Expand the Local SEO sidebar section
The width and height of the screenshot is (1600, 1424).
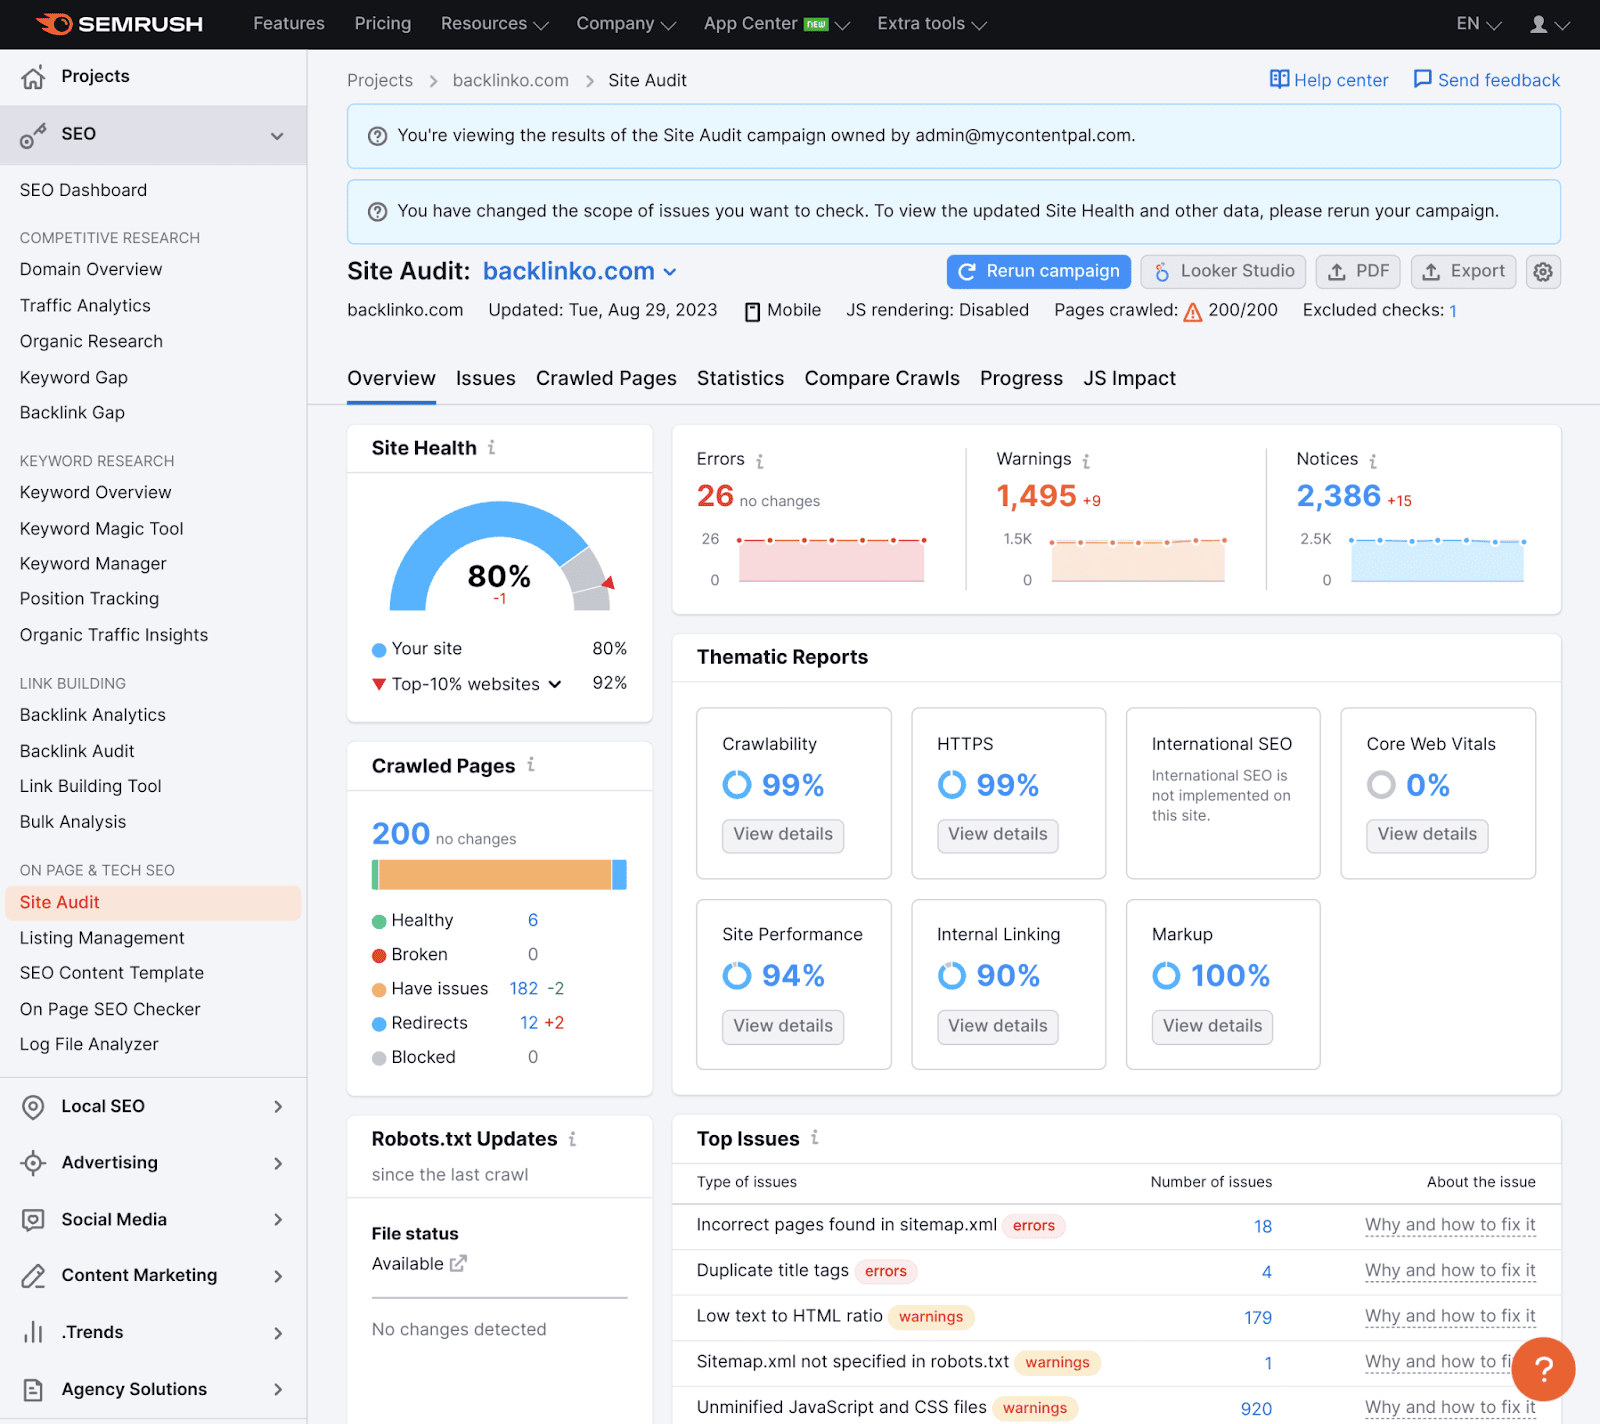pos(277,1107)
